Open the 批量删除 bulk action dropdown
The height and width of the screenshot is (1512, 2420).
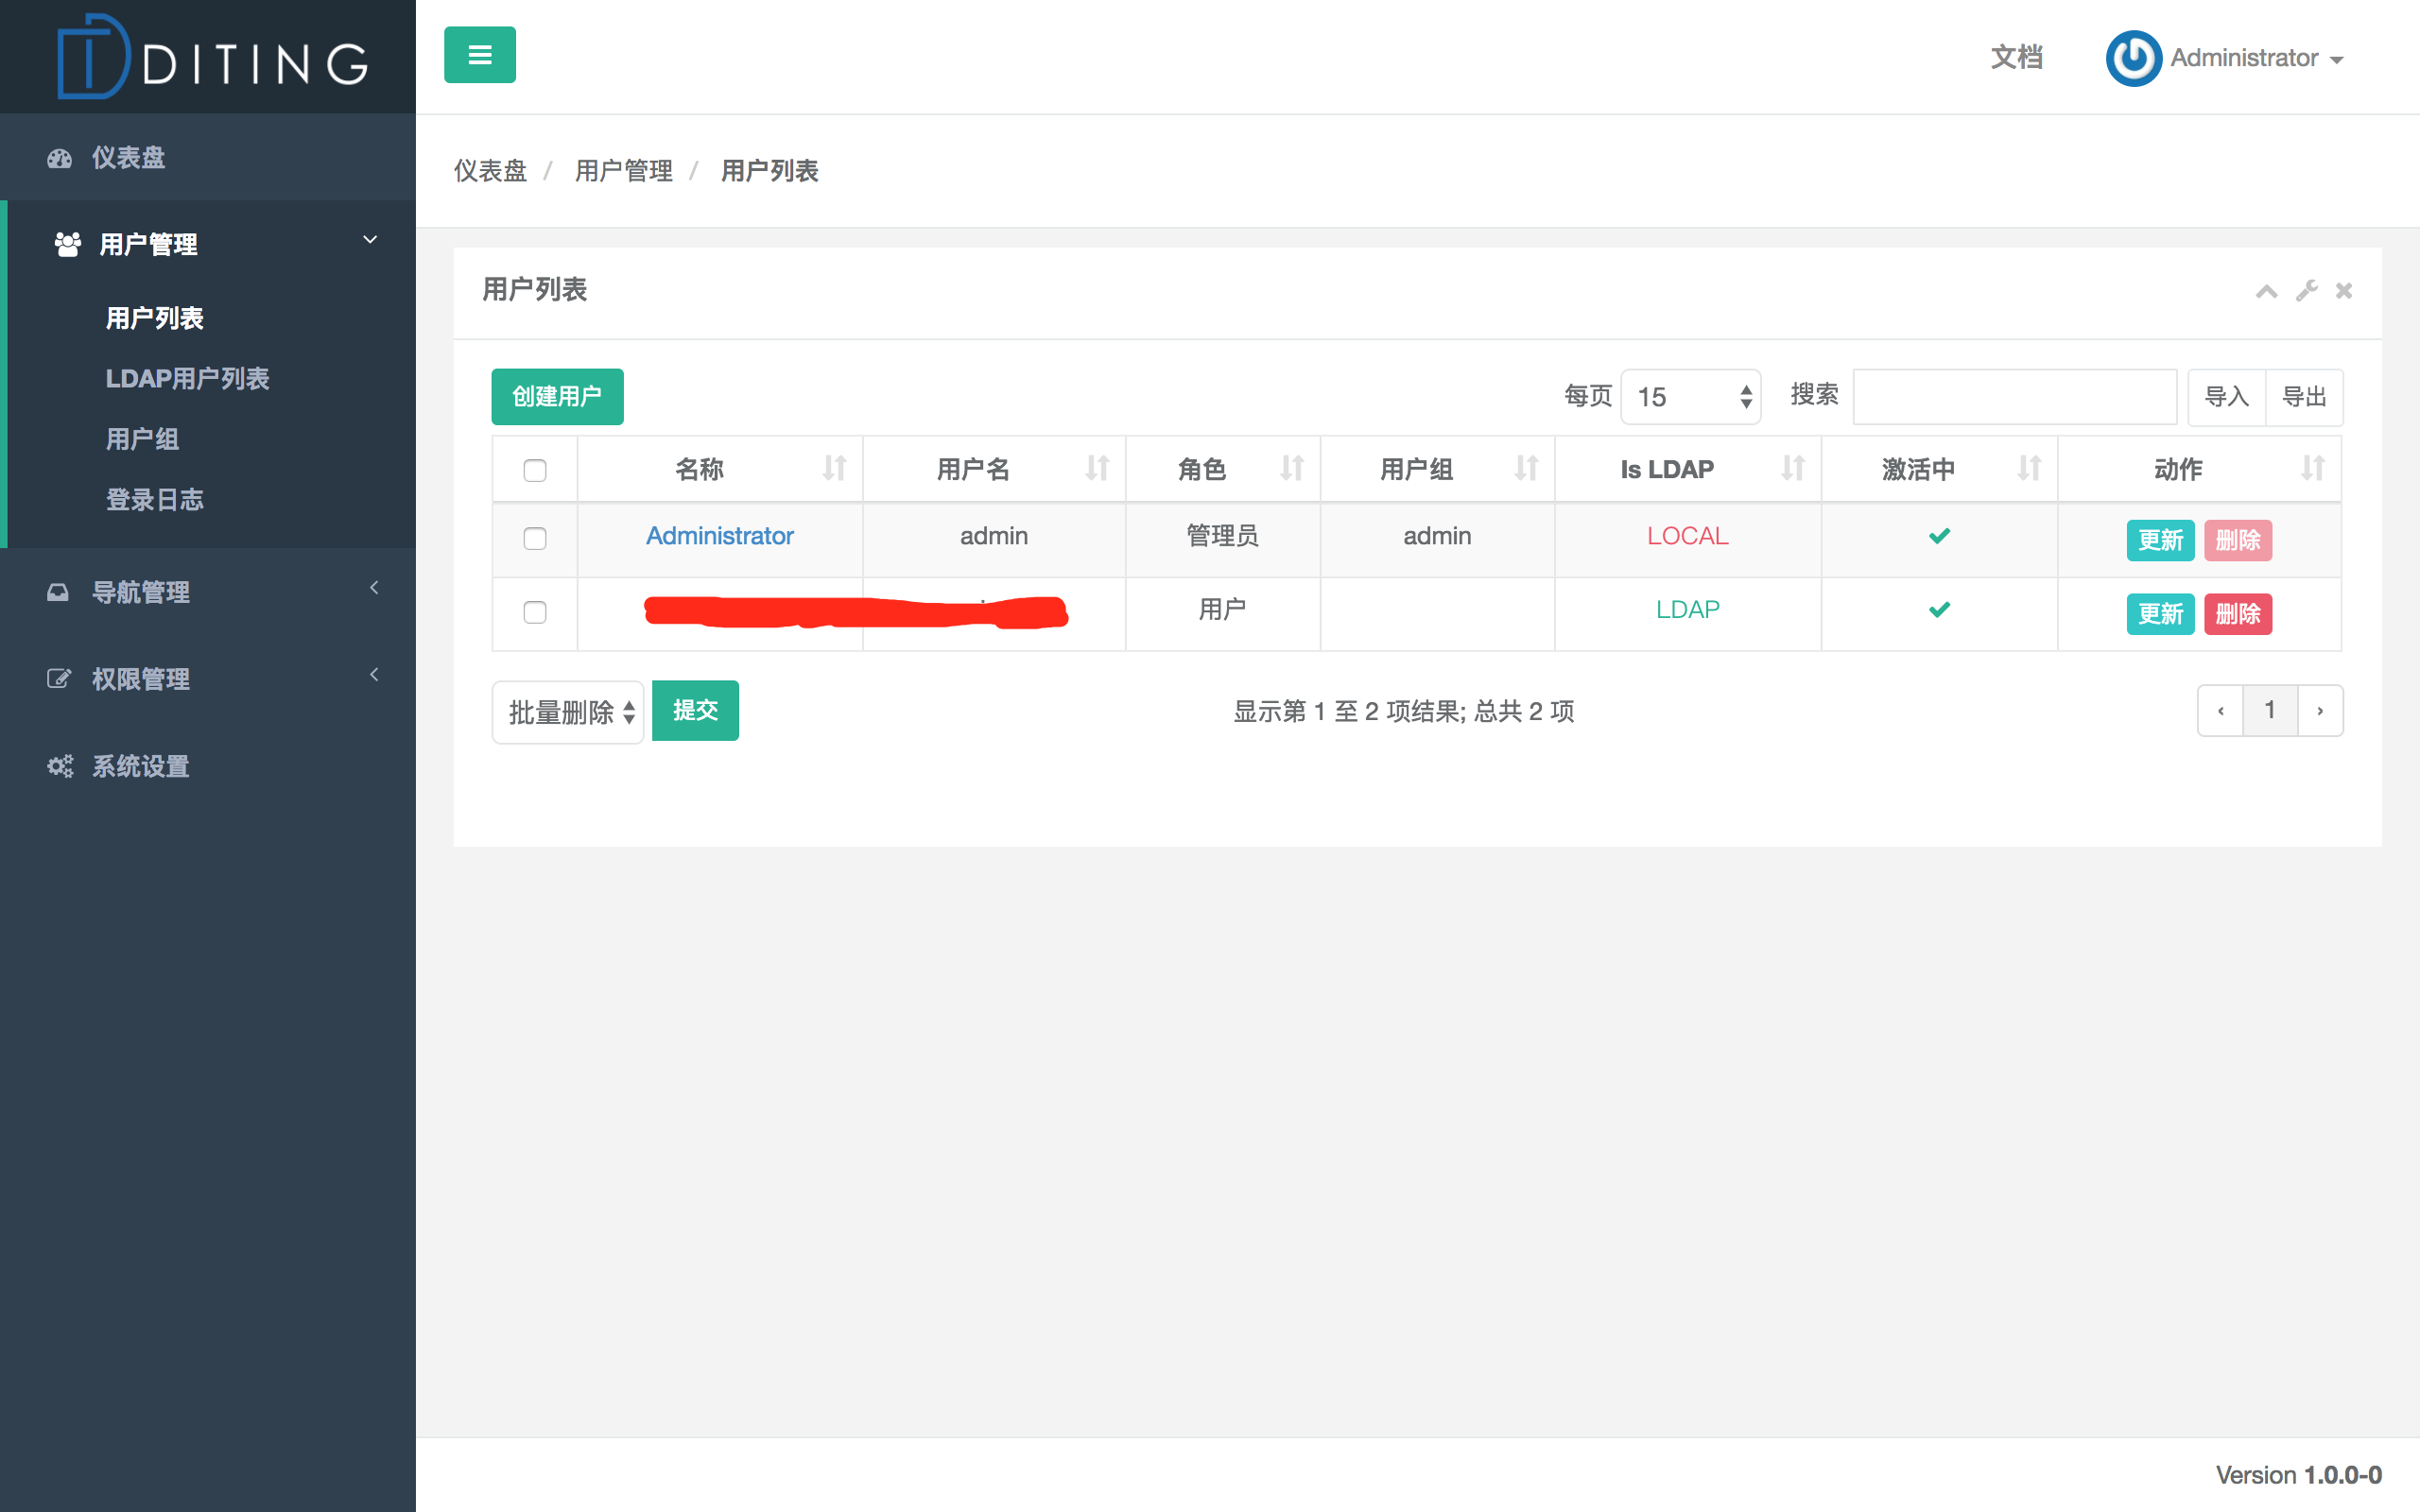pos(568,712)
